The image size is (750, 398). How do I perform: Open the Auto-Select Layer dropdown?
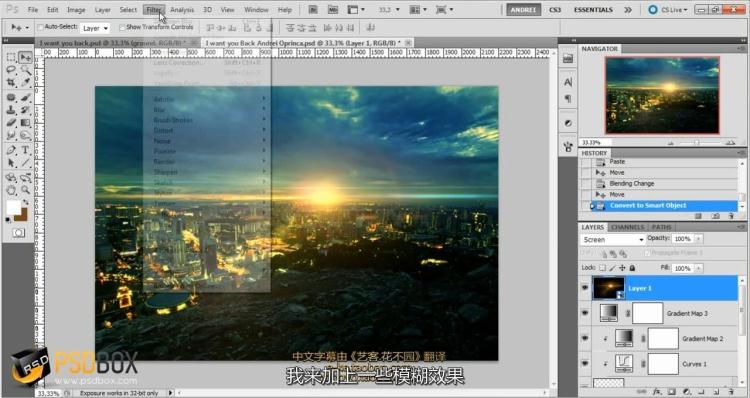95,28
